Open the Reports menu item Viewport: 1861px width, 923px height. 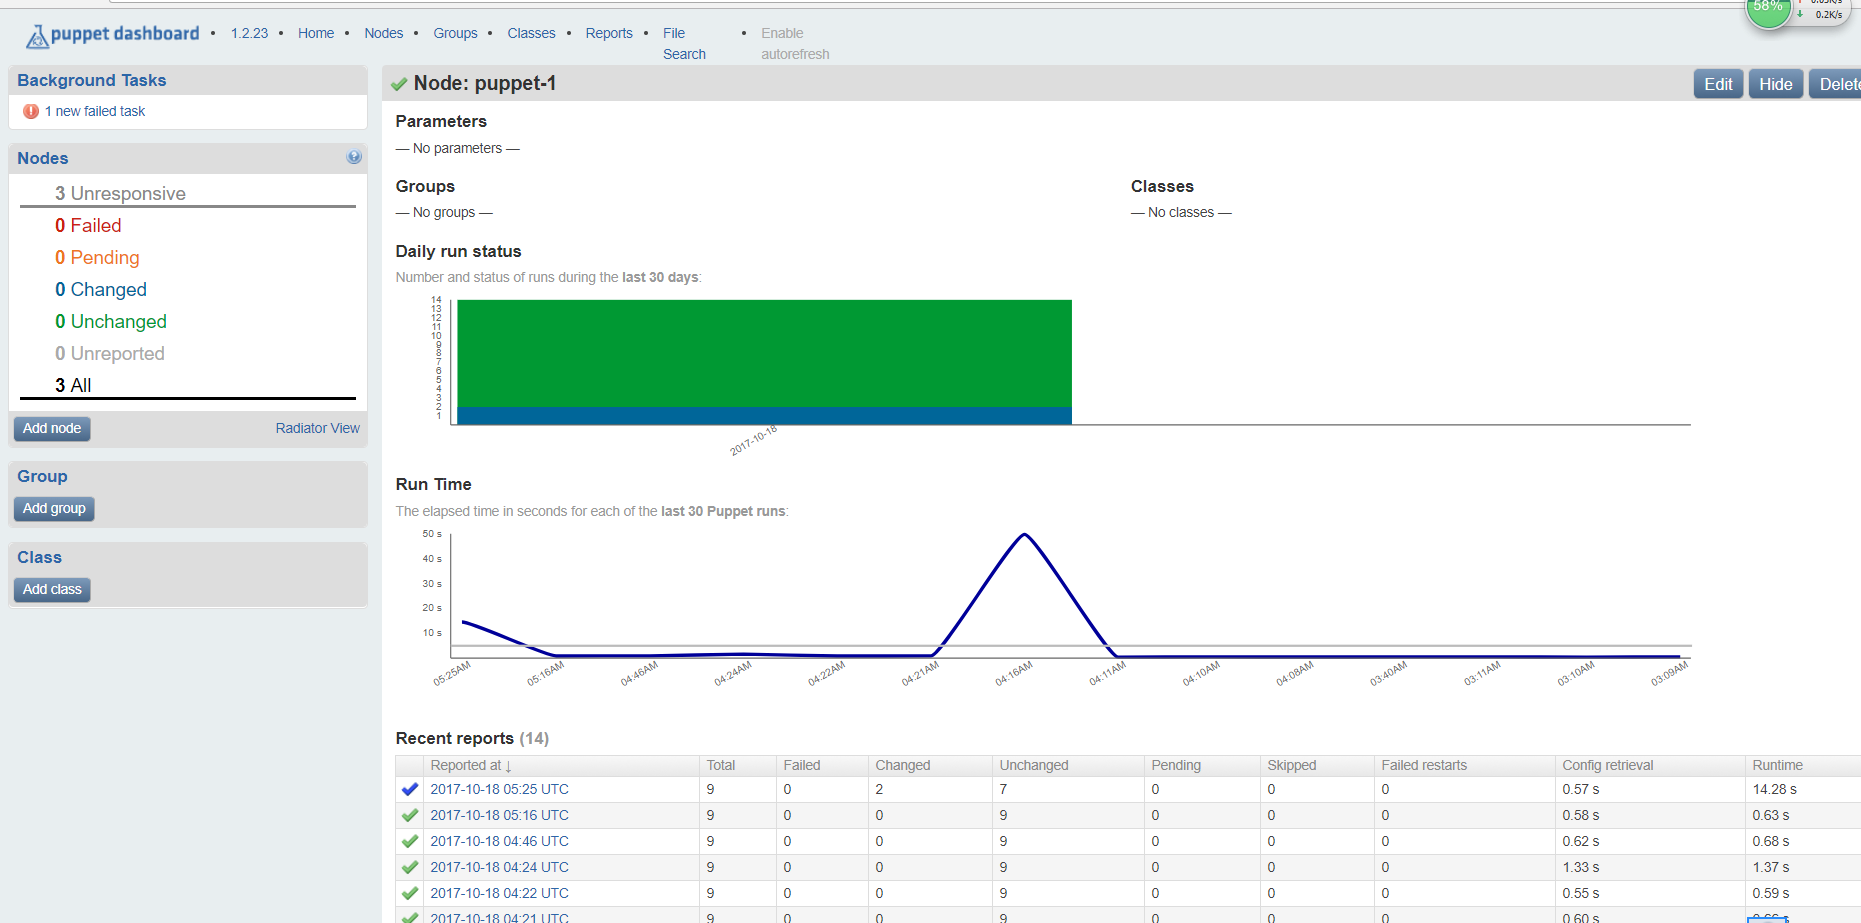(608, 33)
